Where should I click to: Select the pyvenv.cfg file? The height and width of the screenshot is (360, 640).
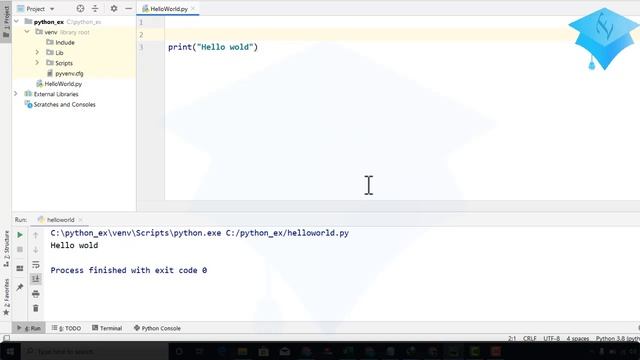tap(65, 73)
